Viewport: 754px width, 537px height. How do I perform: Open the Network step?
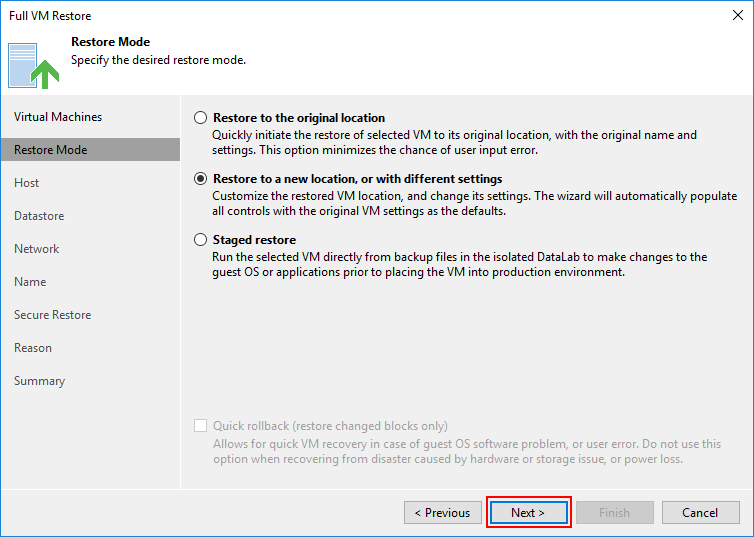(37, 249)
